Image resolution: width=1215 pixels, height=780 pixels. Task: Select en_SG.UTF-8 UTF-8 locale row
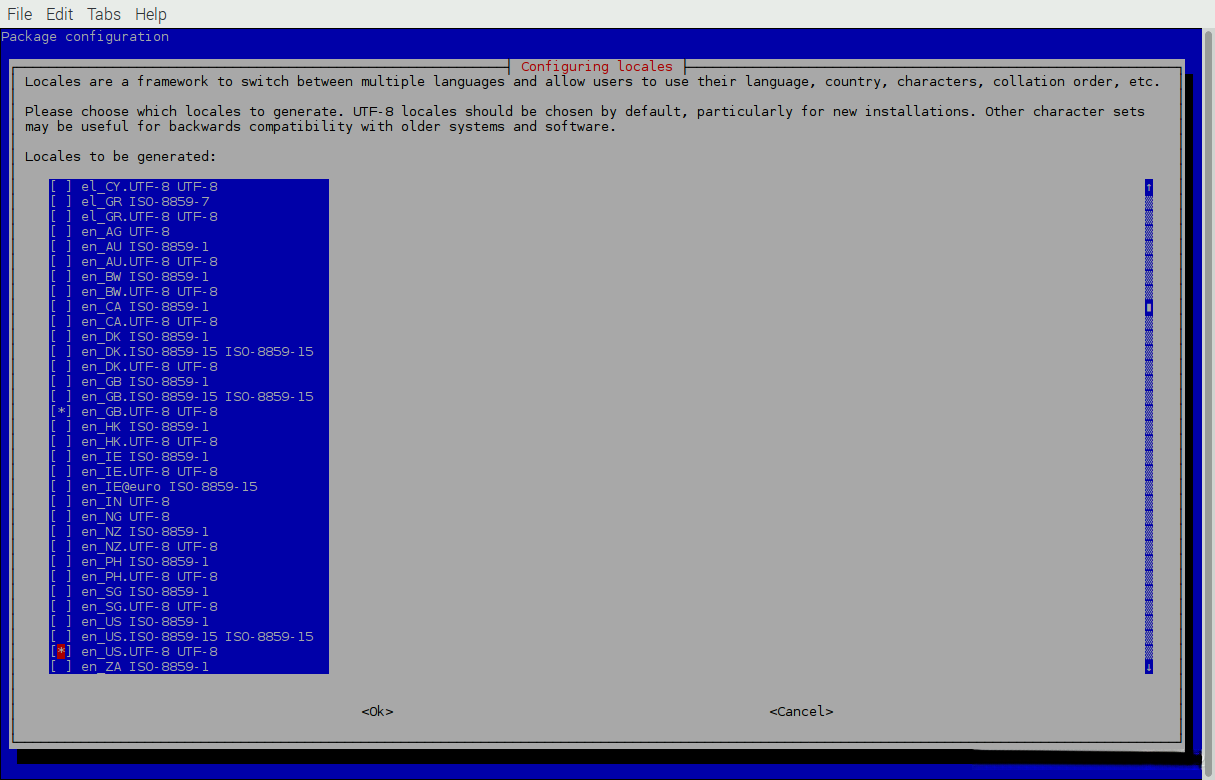click(x=189, y=607)
